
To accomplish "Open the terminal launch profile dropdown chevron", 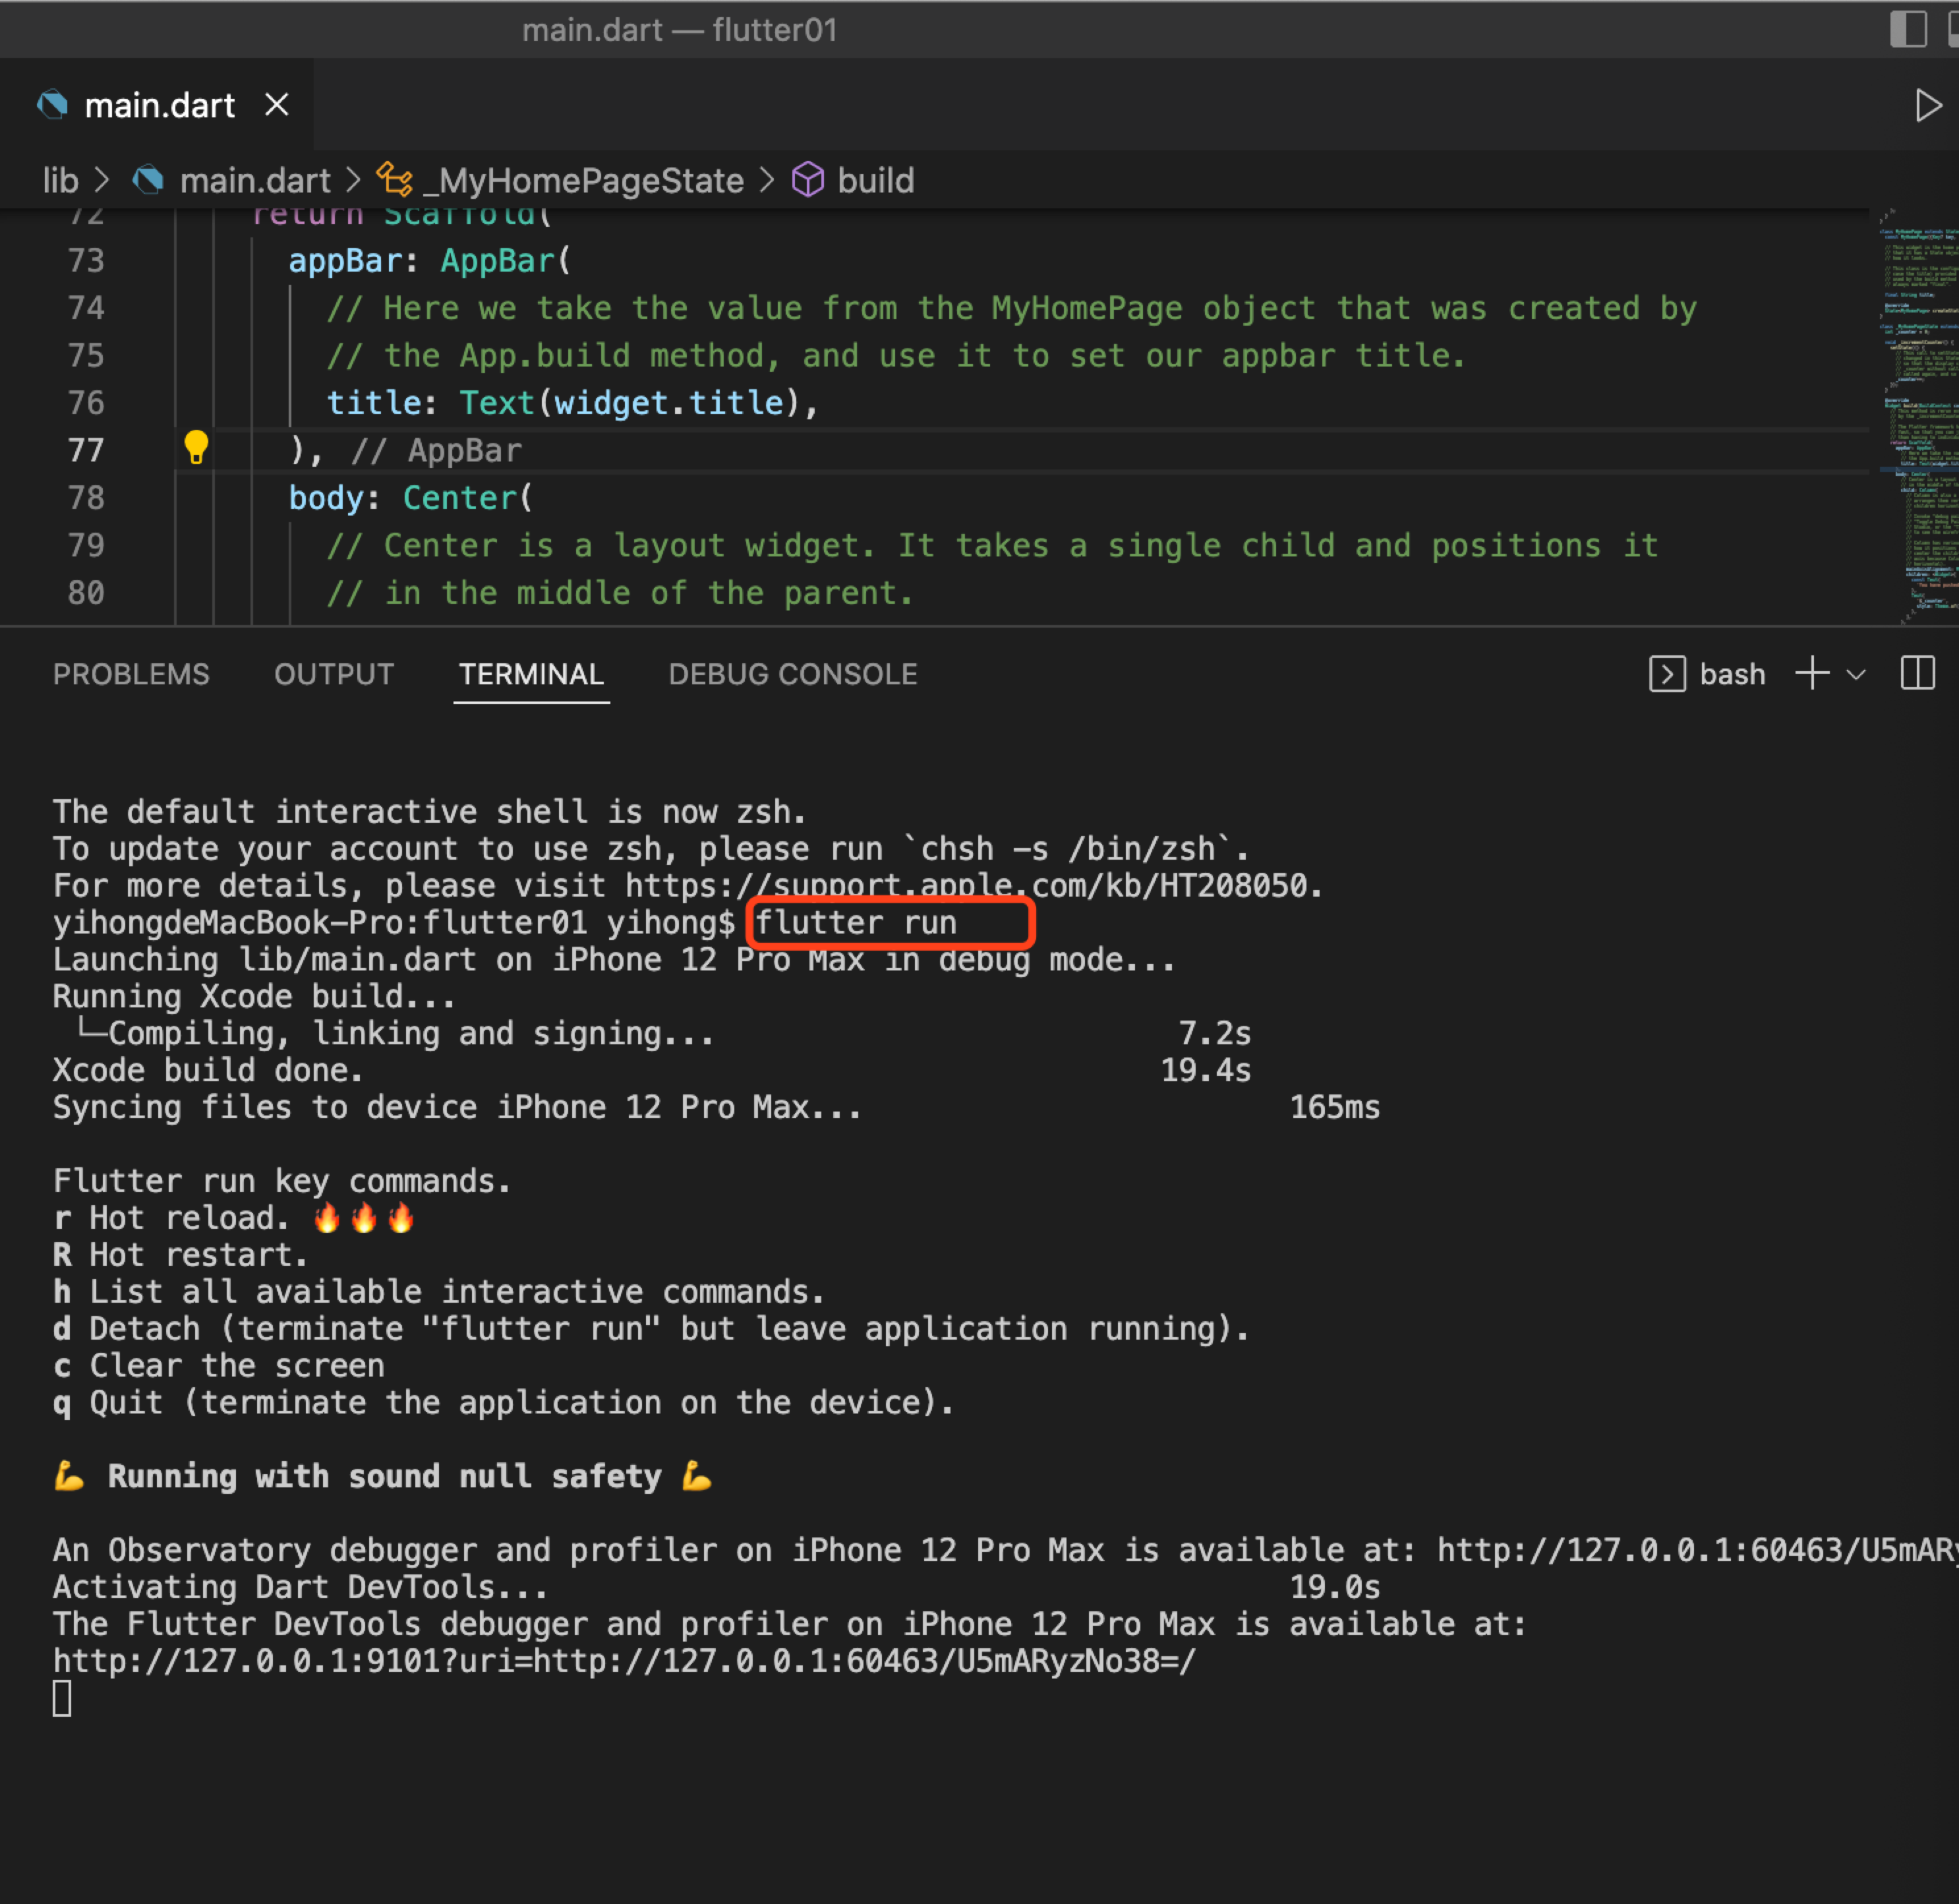I will tap(1856, 674).
